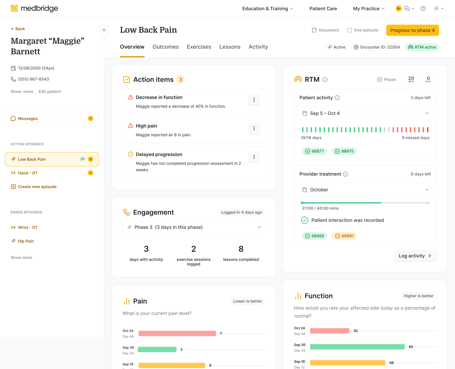Screen dimensions: 455x369
Task: Open the ended Wrist - OT episode
Action: [24, 227]
